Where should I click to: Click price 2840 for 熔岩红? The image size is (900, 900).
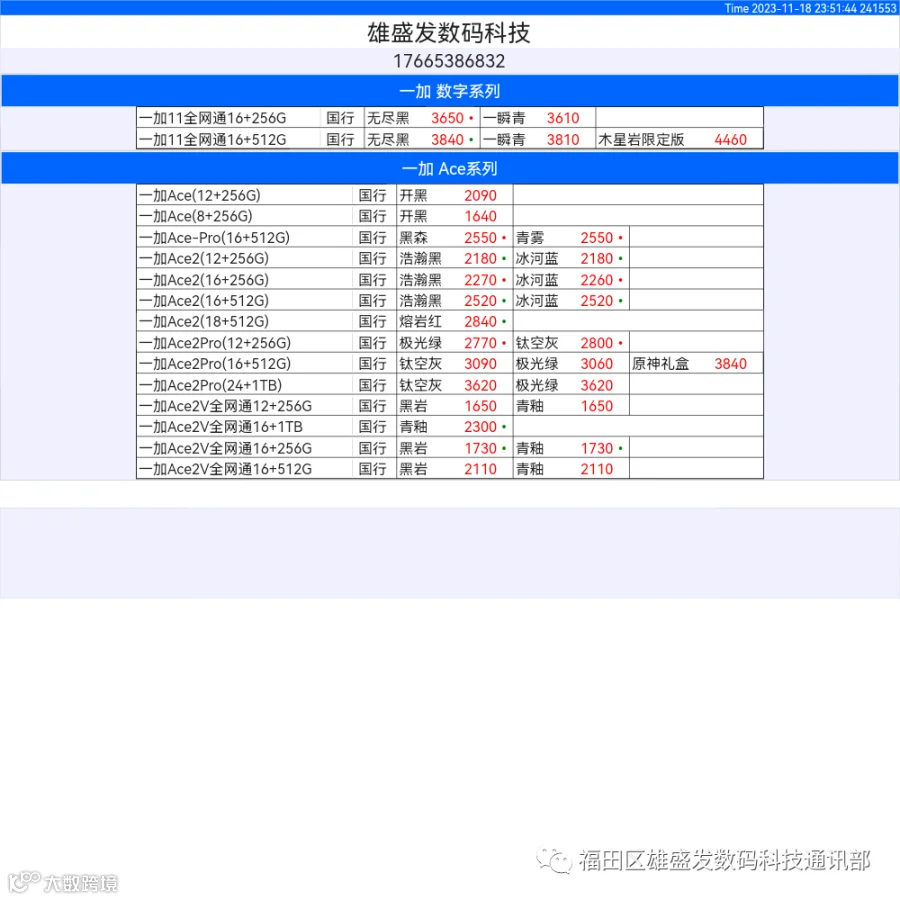point(480,321)
